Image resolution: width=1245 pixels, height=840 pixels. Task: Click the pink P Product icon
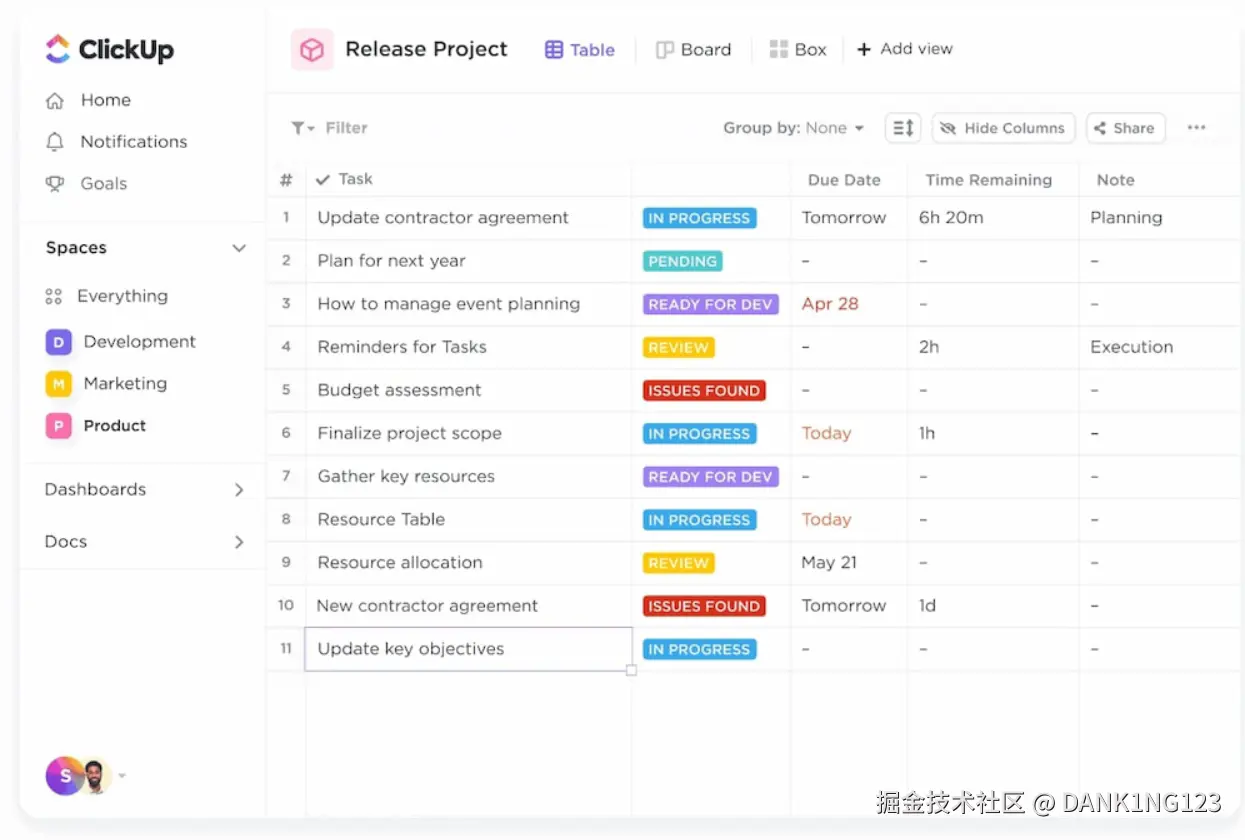pos(58,426)
